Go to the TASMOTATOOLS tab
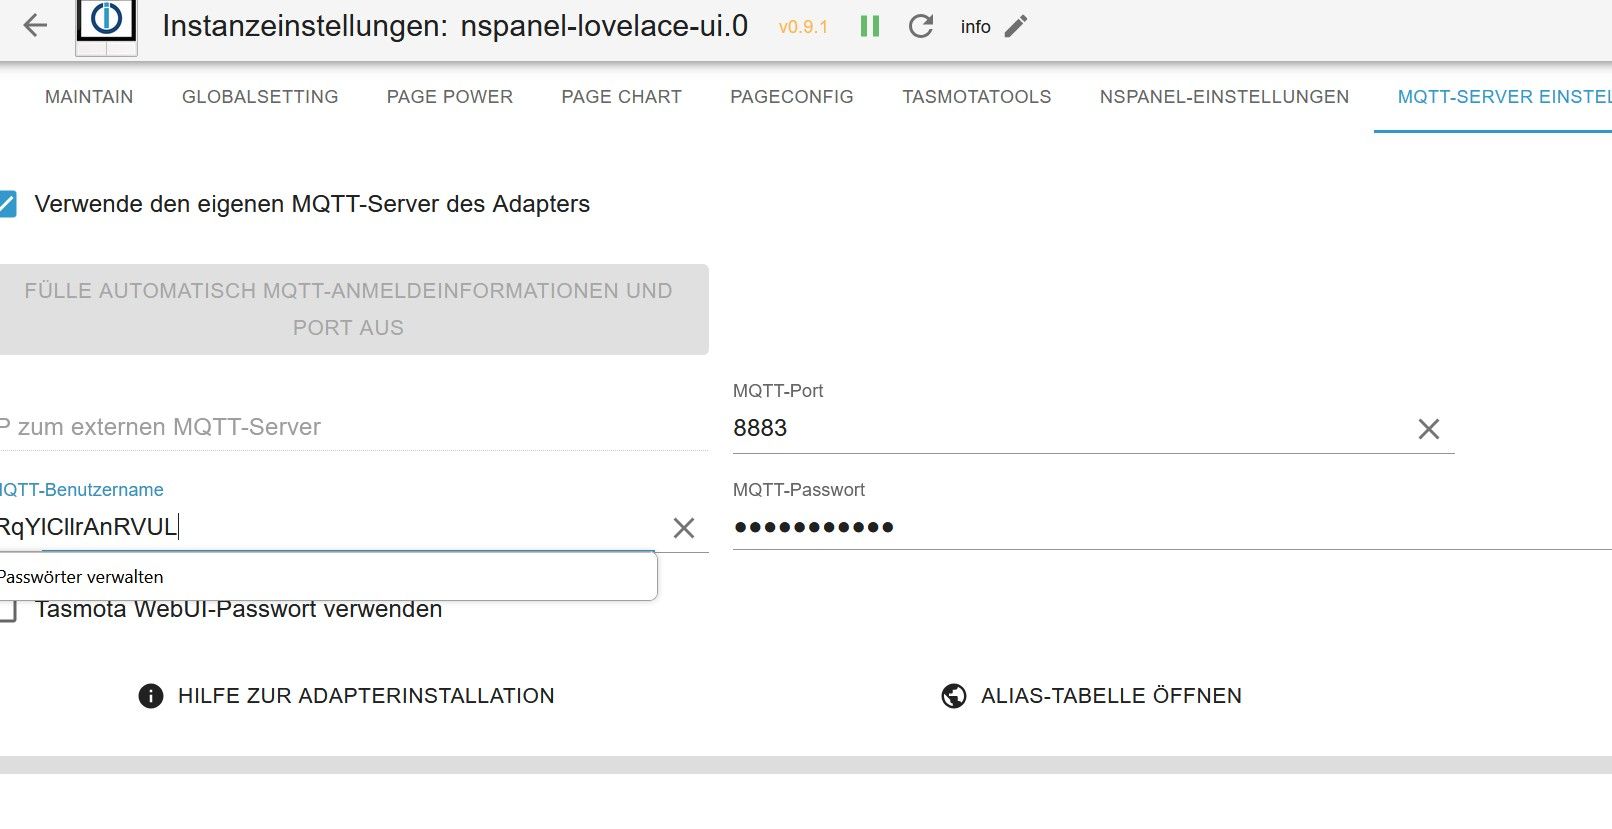1612x829 pixels. pyautogui.click(x=976, y=97)
